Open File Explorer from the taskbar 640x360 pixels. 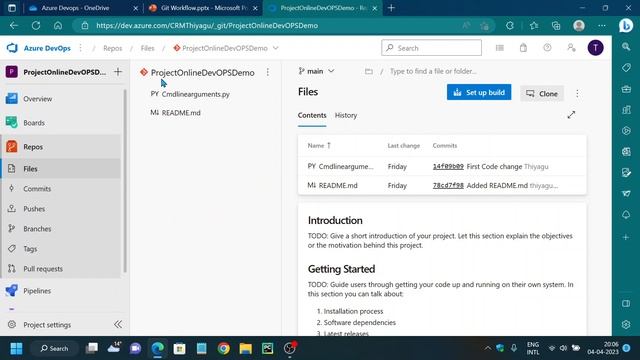245,348
